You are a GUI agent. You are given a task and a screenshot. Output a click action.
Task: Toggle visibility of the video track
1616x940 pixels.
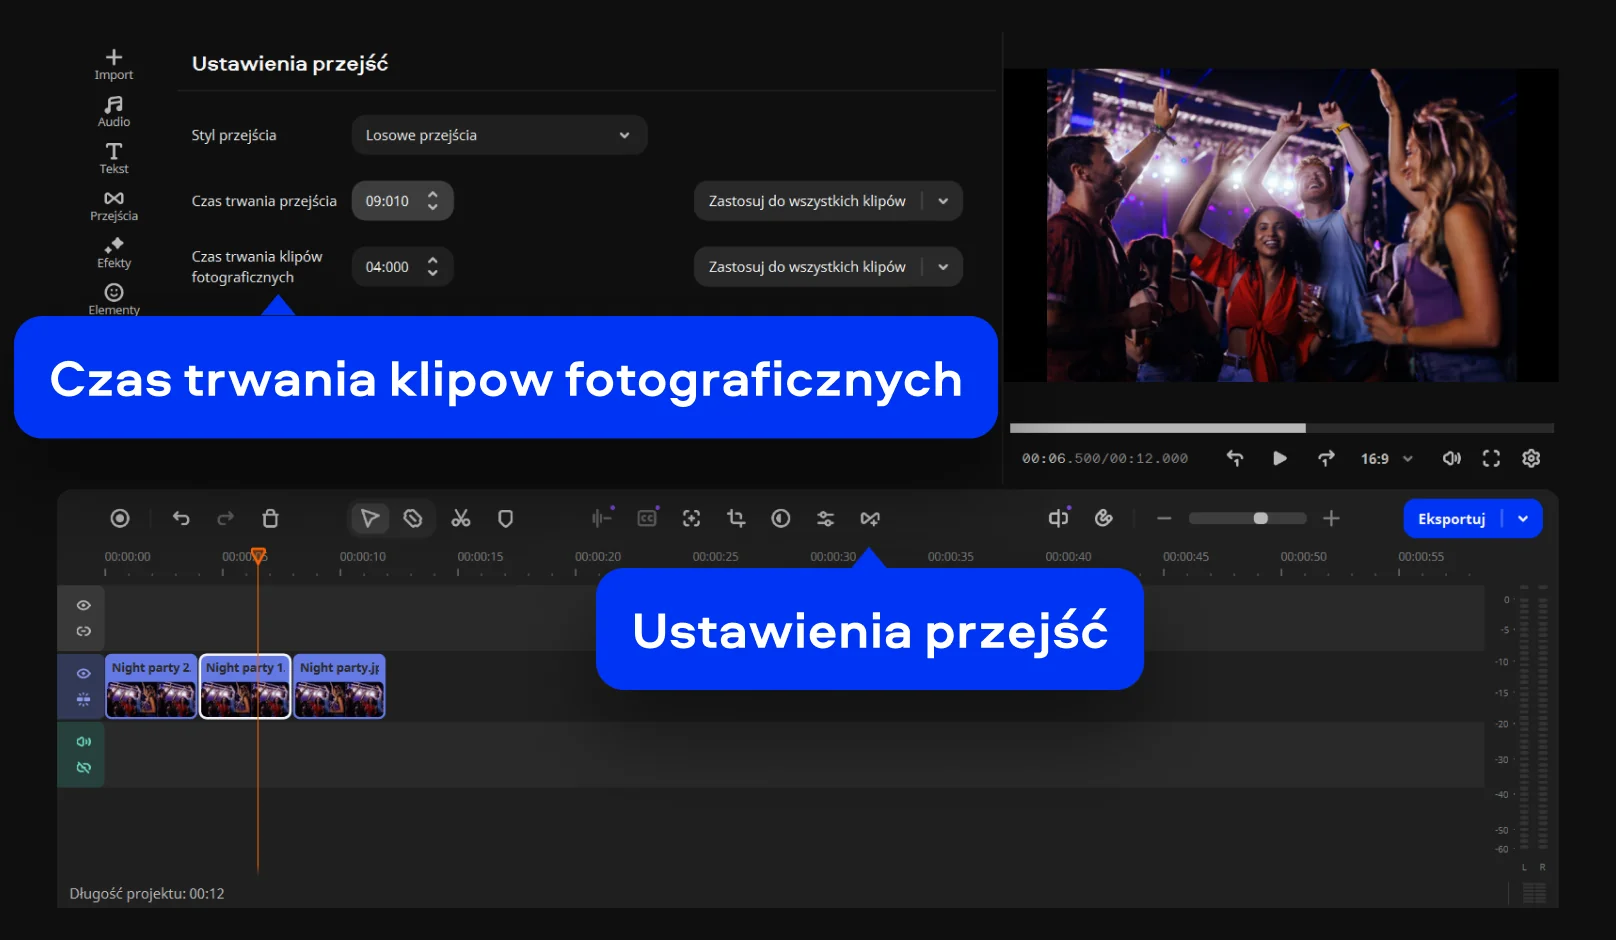84,673
